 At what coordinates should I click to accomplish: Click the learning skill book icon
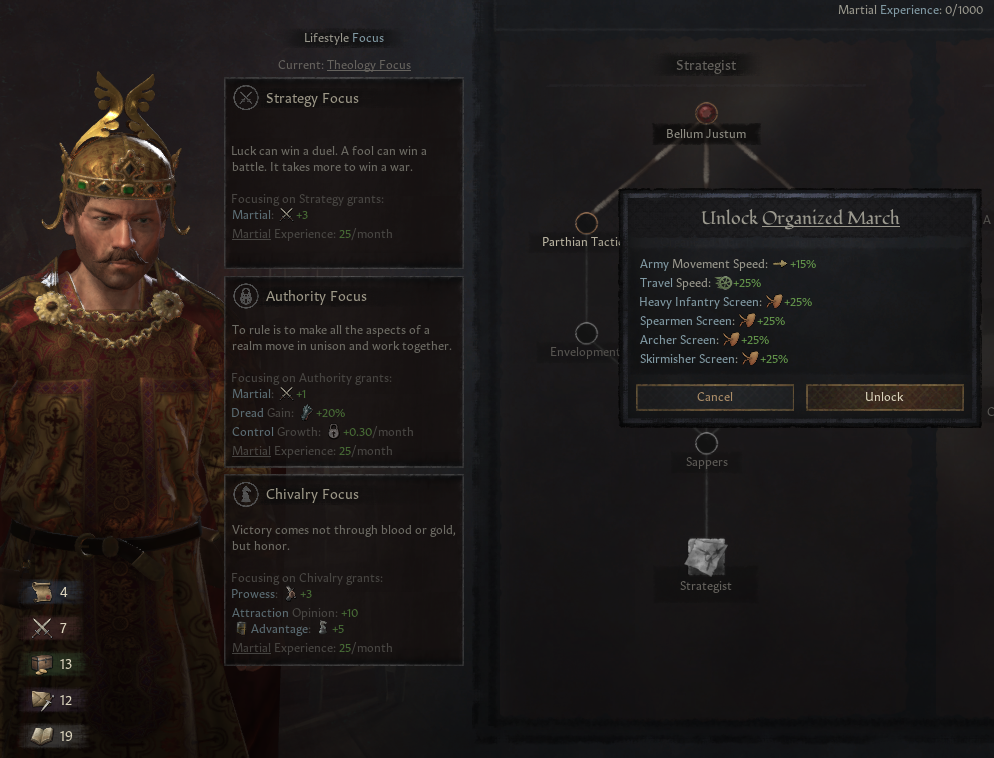pyautogui.click(x=42, y=736)
